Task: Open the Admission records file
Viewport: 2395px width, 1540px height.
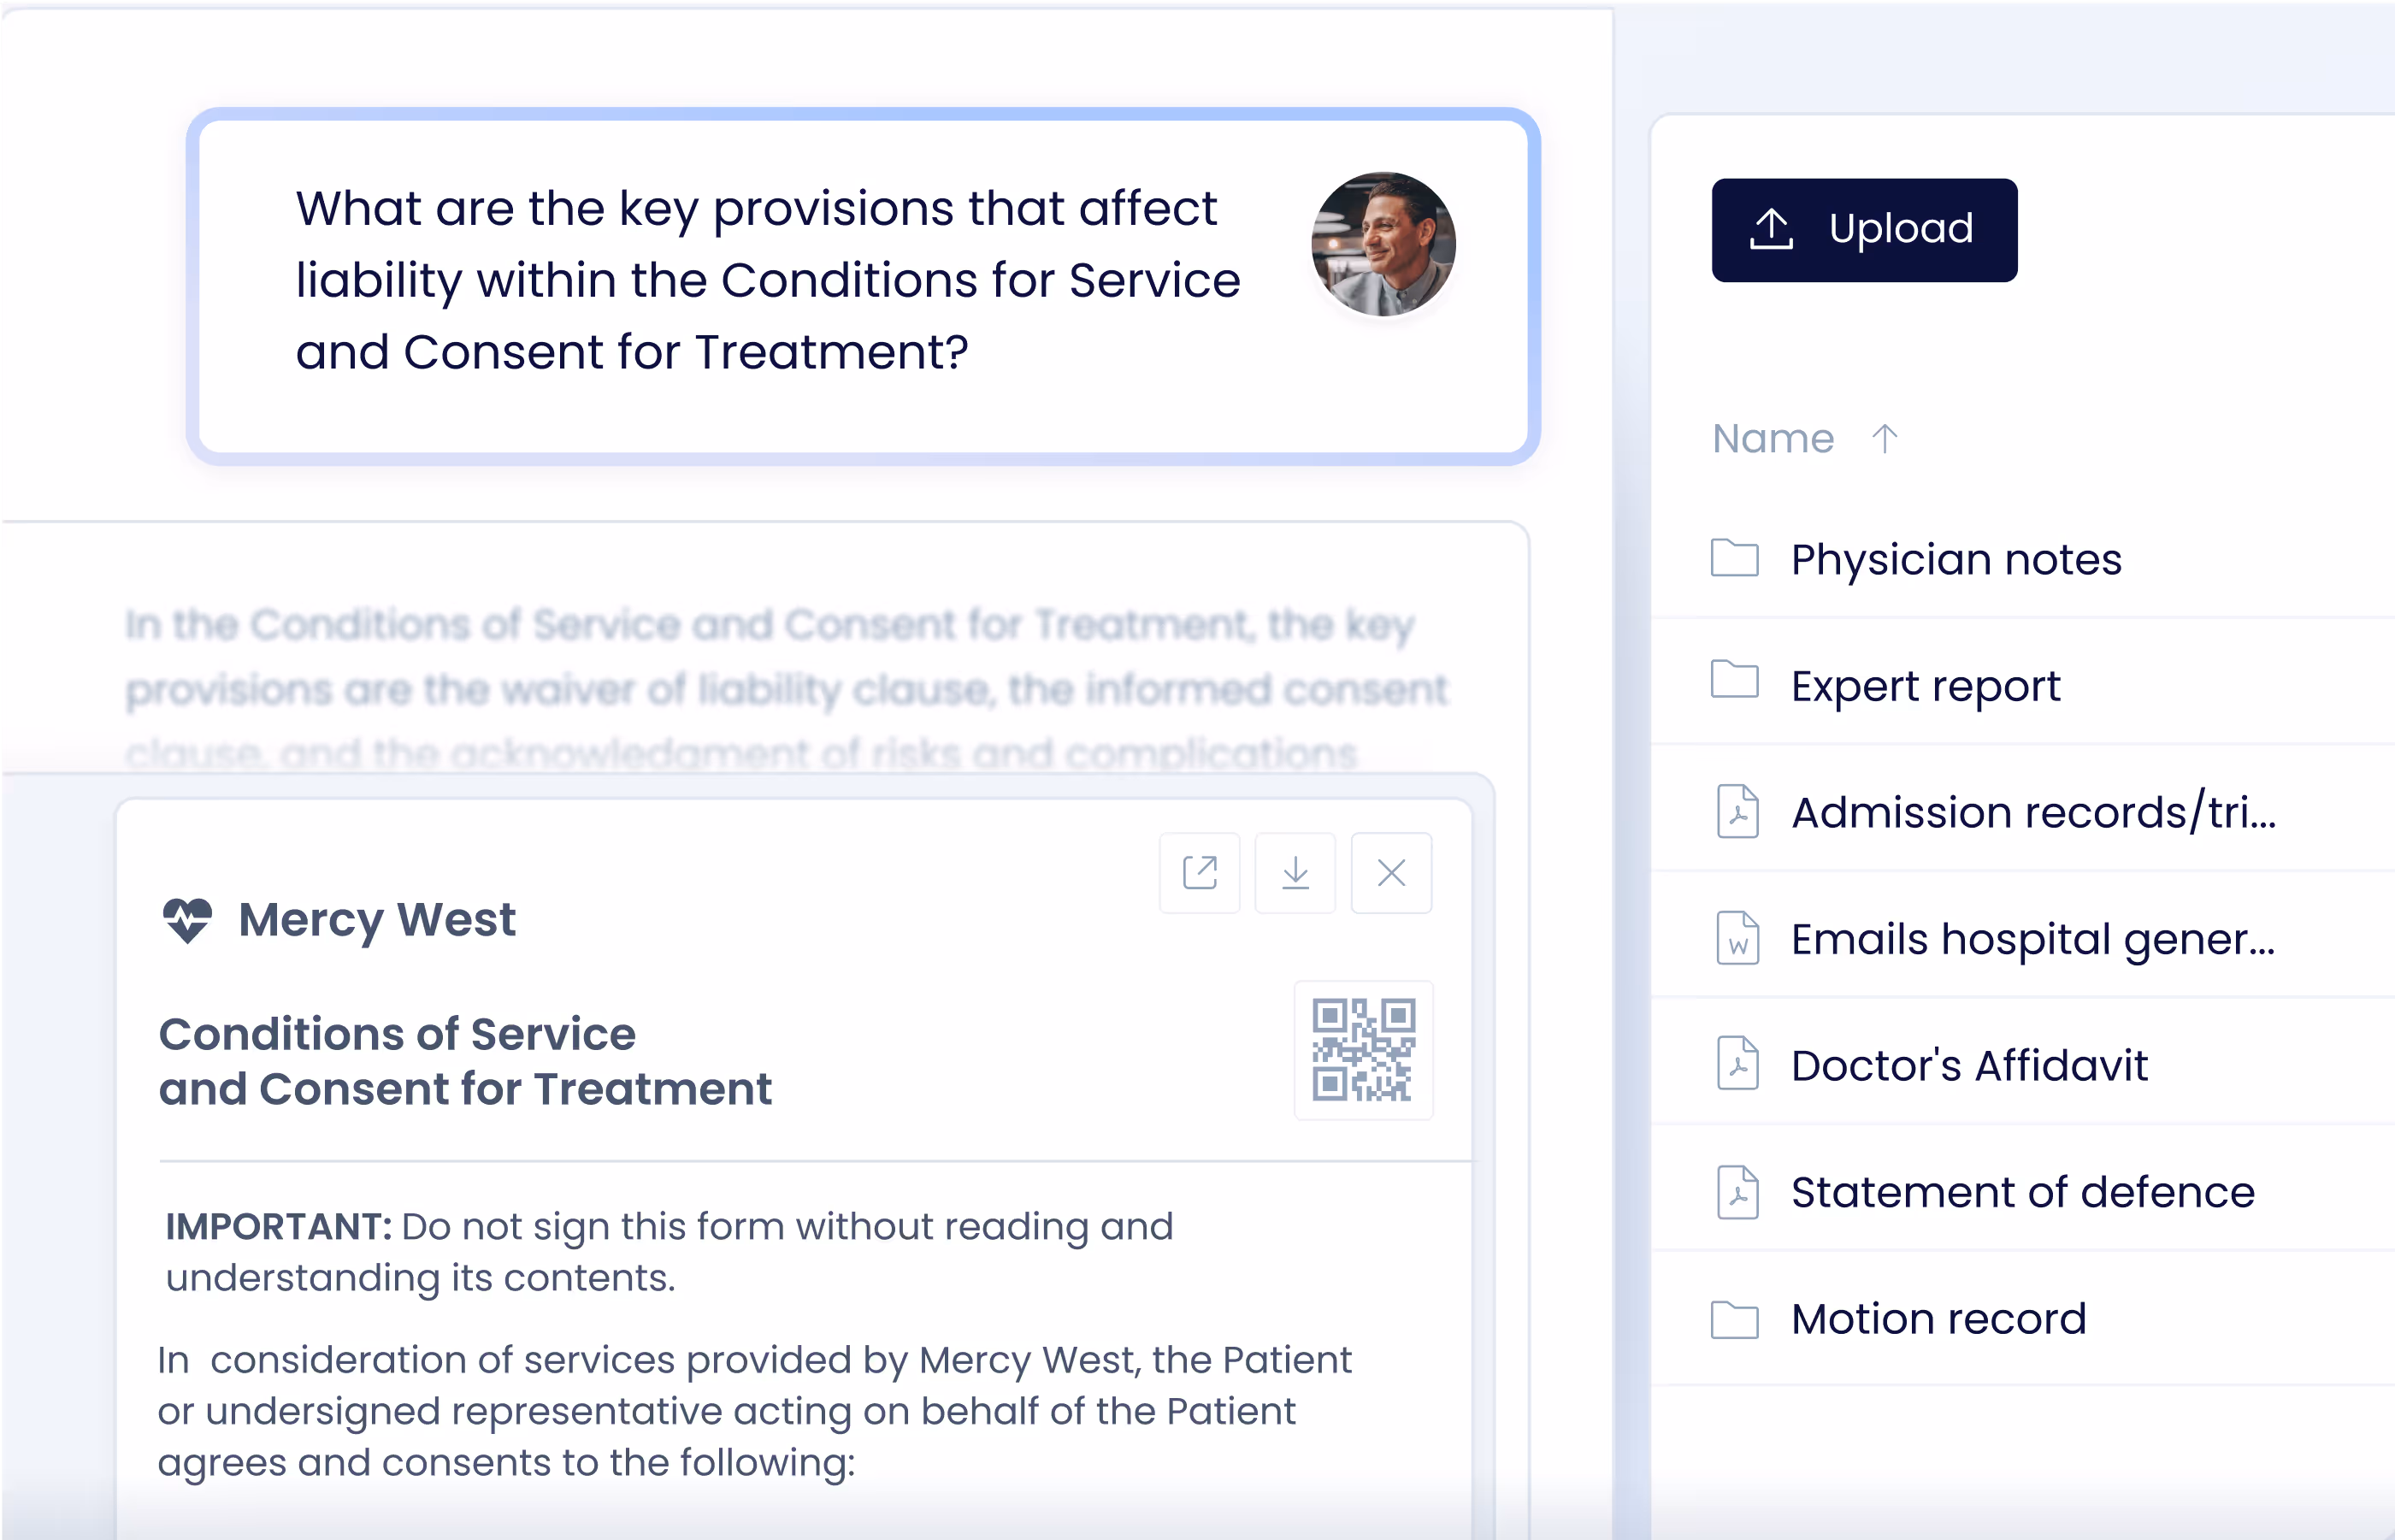Action: (2032, 812)
